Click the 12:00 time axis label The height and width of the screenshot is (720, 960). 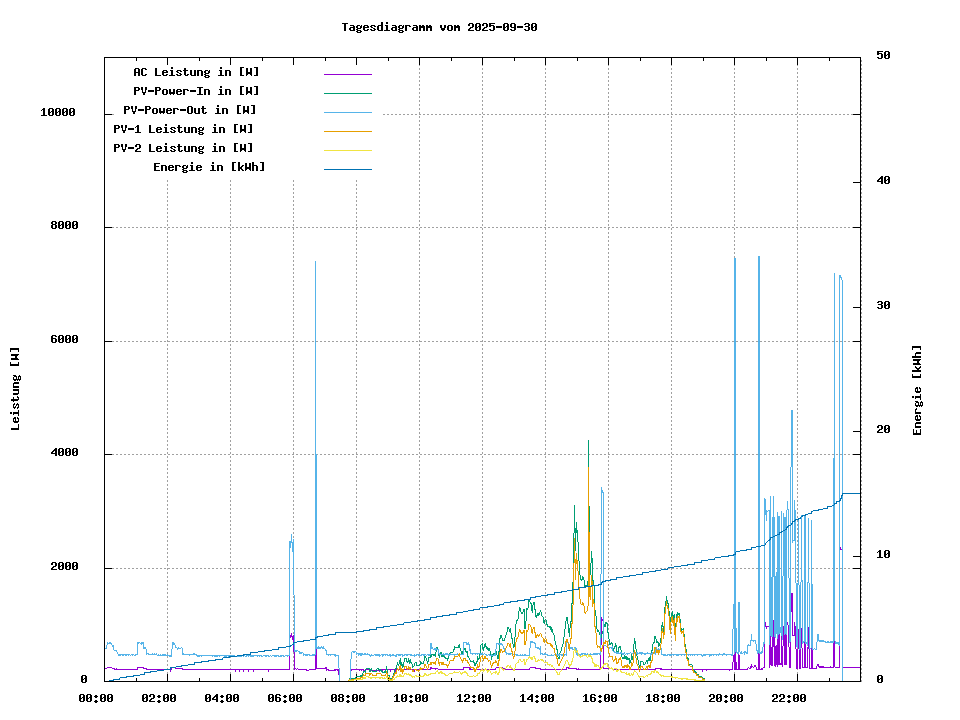(x=473, y=698)
